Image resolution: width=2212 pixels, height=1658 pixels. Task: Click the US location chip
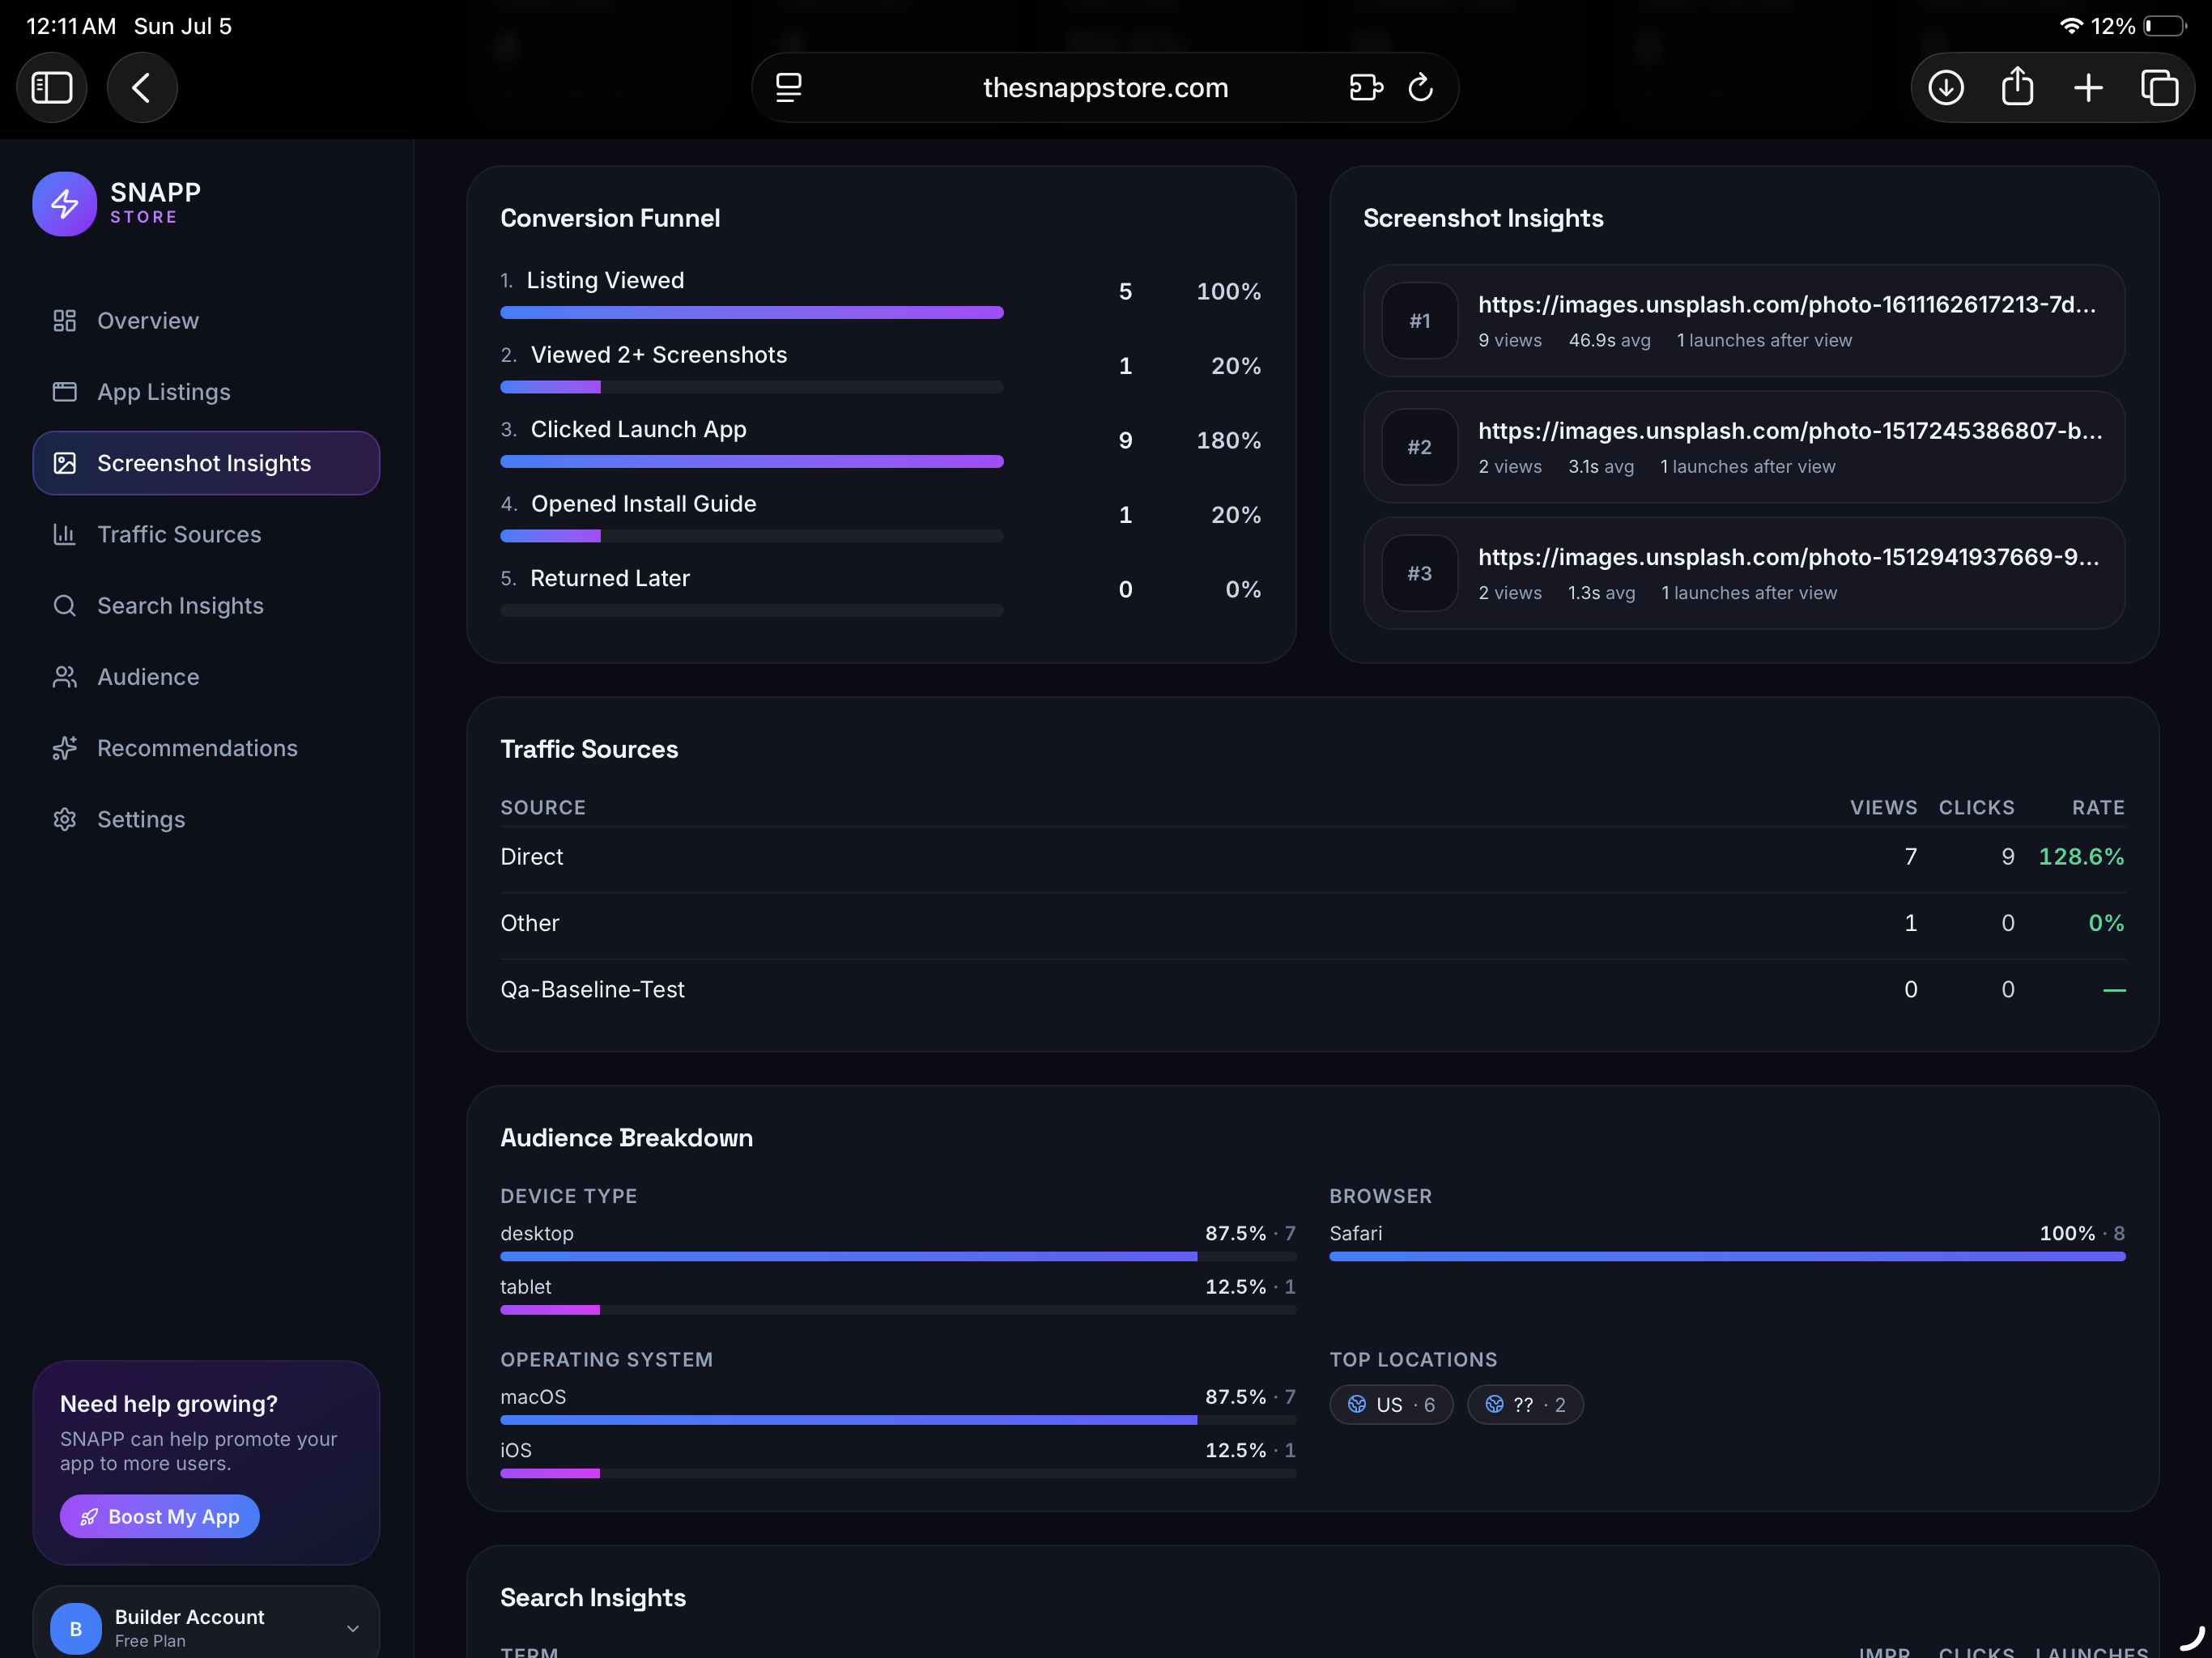1391,1405
